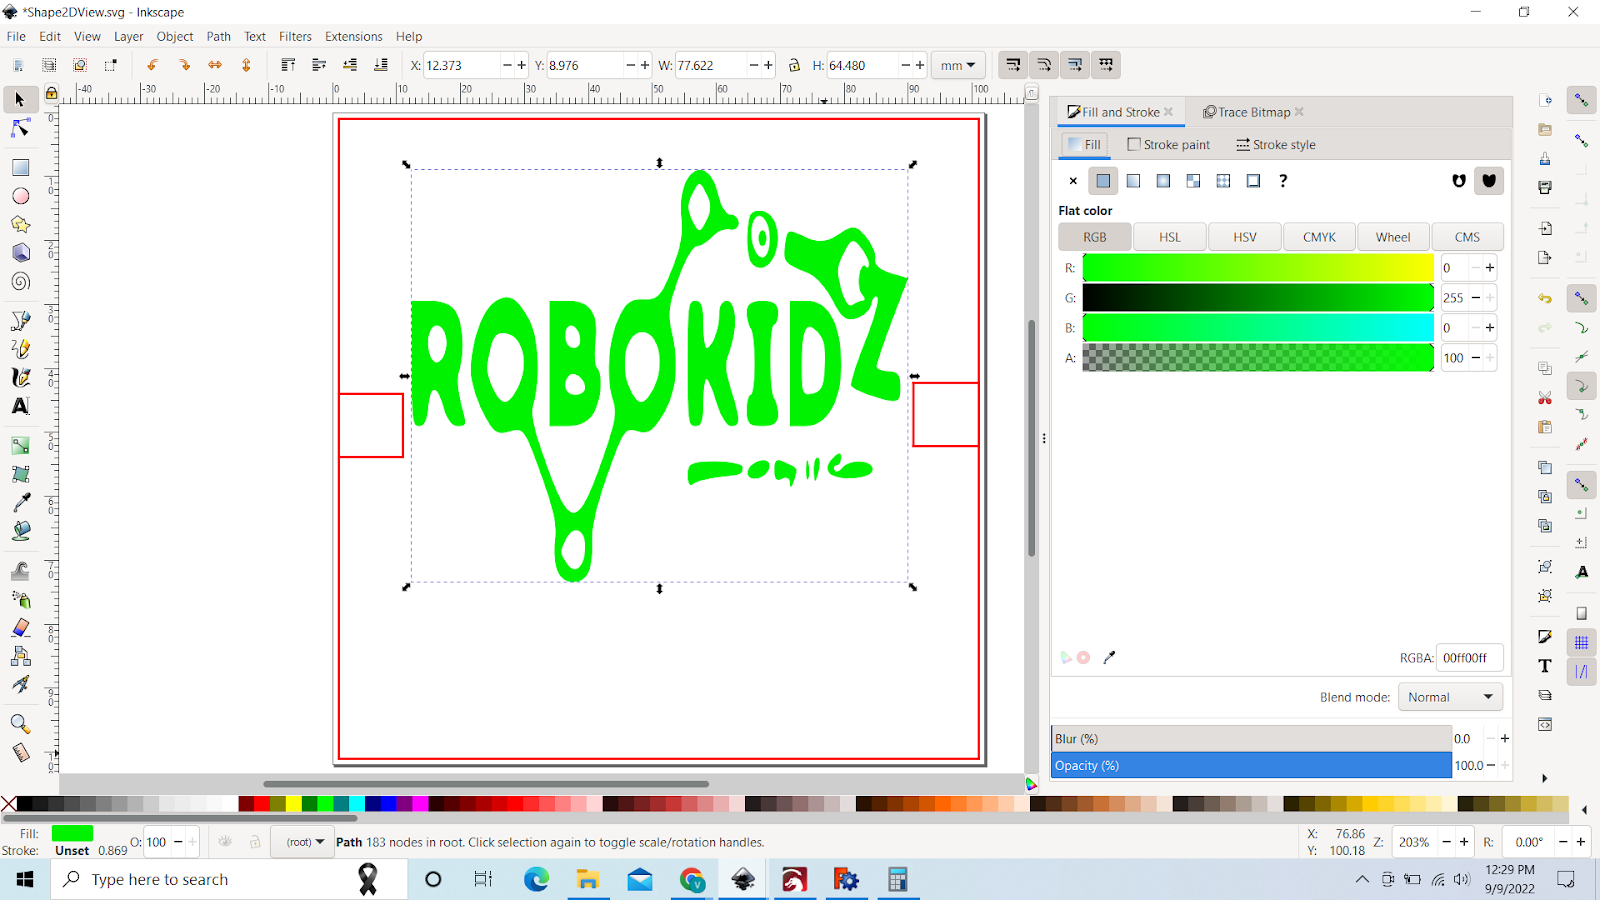Image resolution: width=1600 pixels, height=900 pixels.
Task: Select the Paint bucket tool
Action: coord(20,531)
